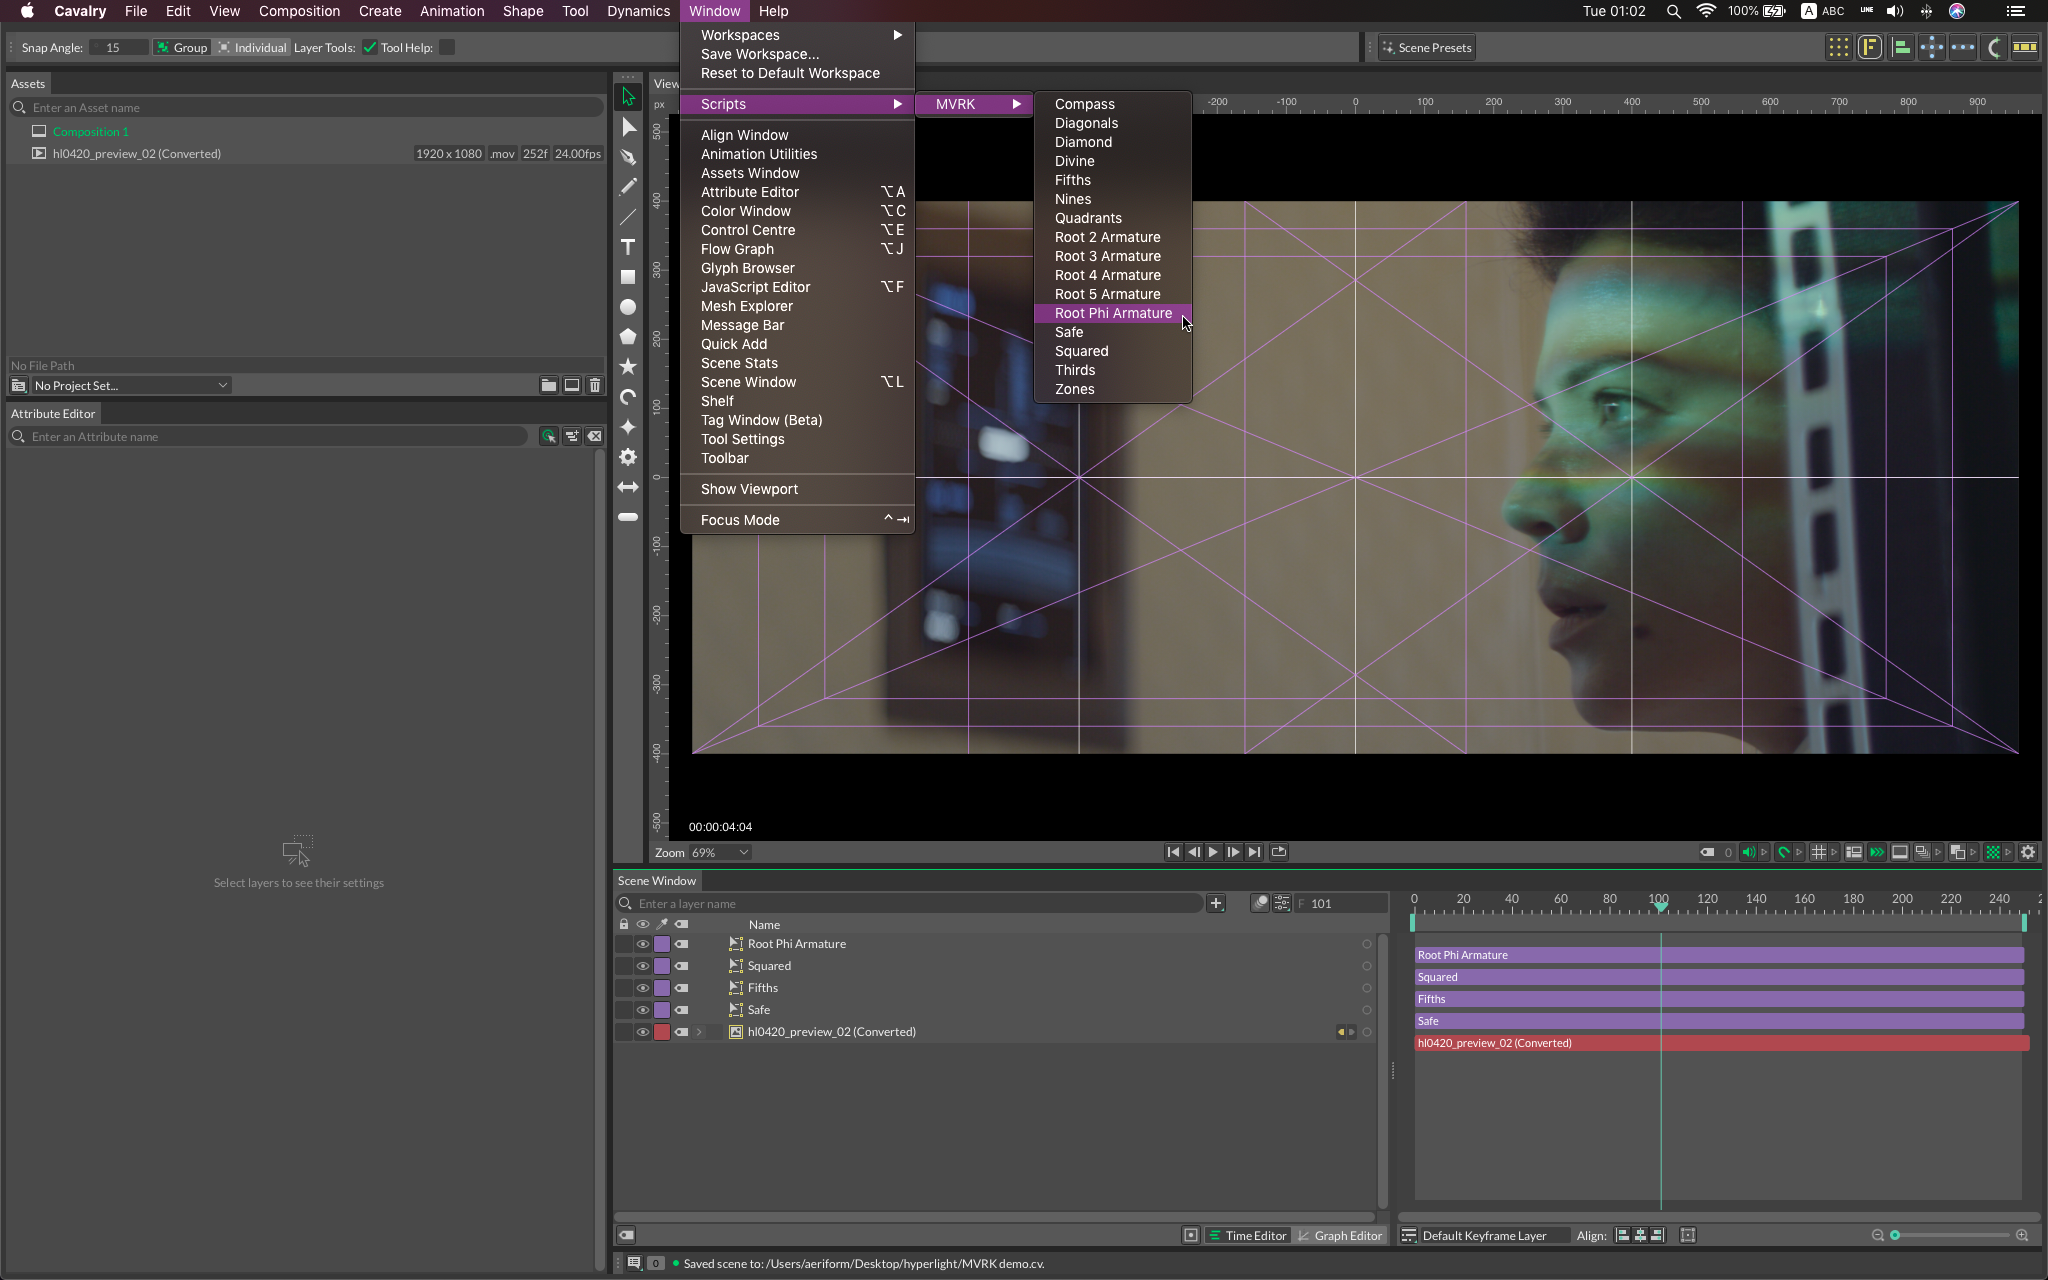Expand the No Project Set dropdown

click(x=223, y=385)
